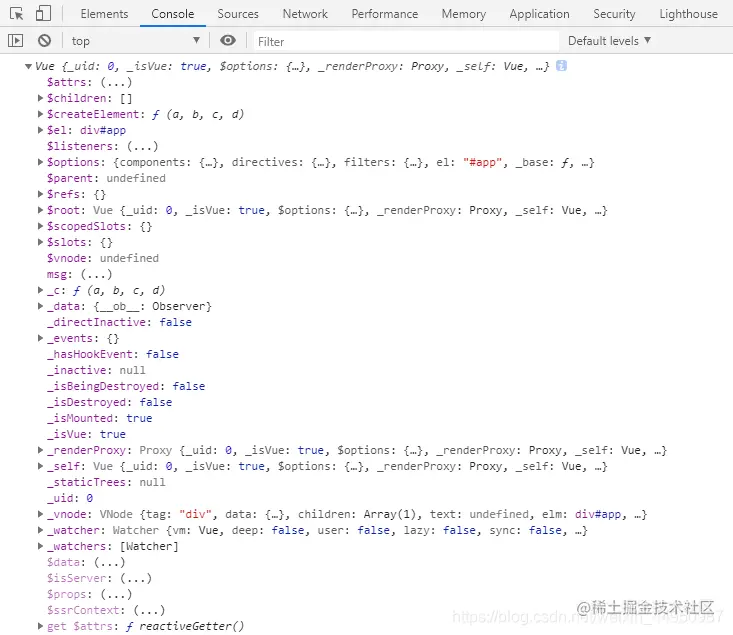
Task: Expand the _self Vue entry
Action: (x=40, y=466)
